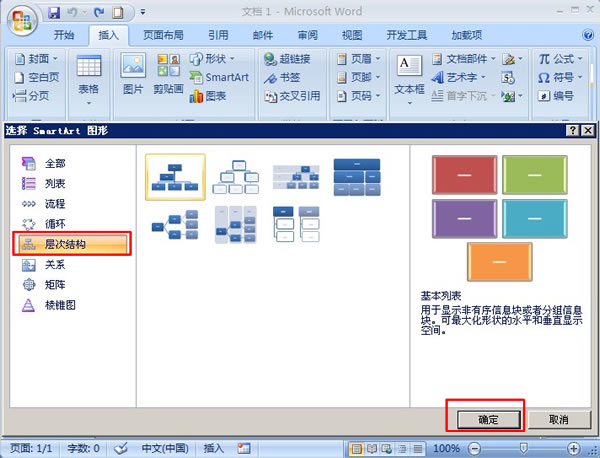Cancel the SmartArt dialog with 取消
Screen dimensions: 600x458
tap(559, 420)
